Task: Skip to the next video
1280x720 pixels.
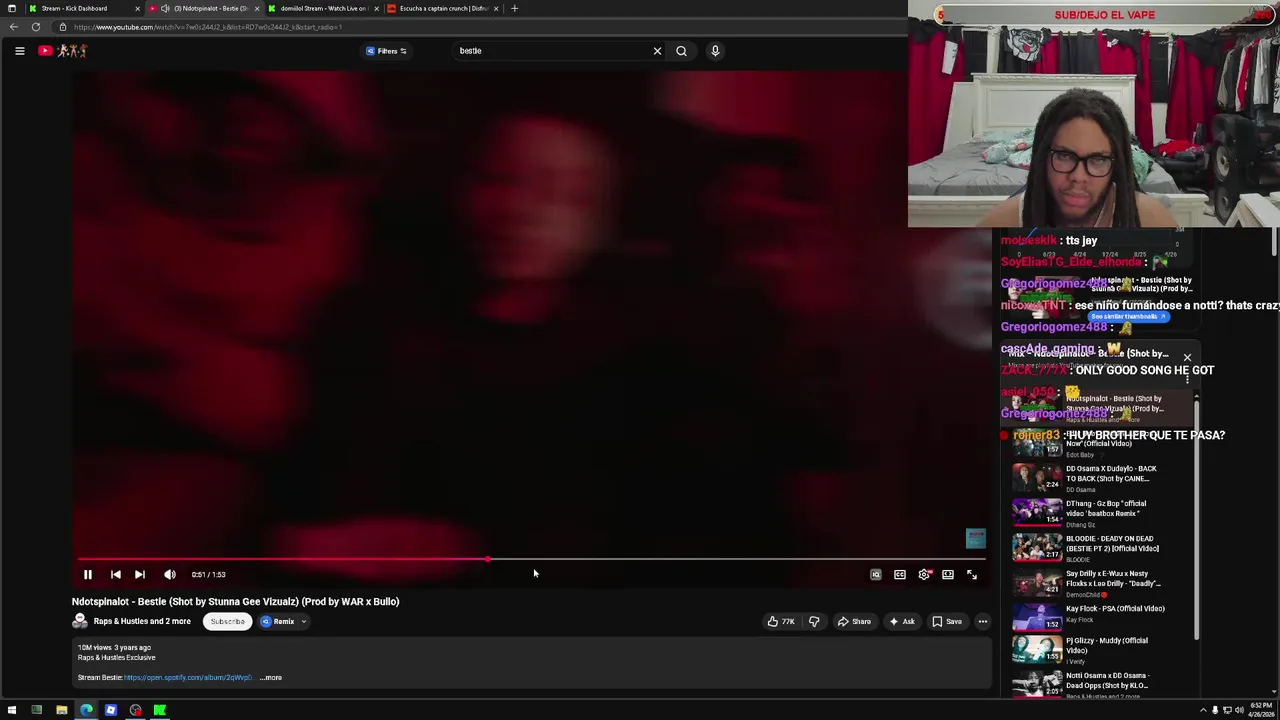Action: tap(140, 574)
